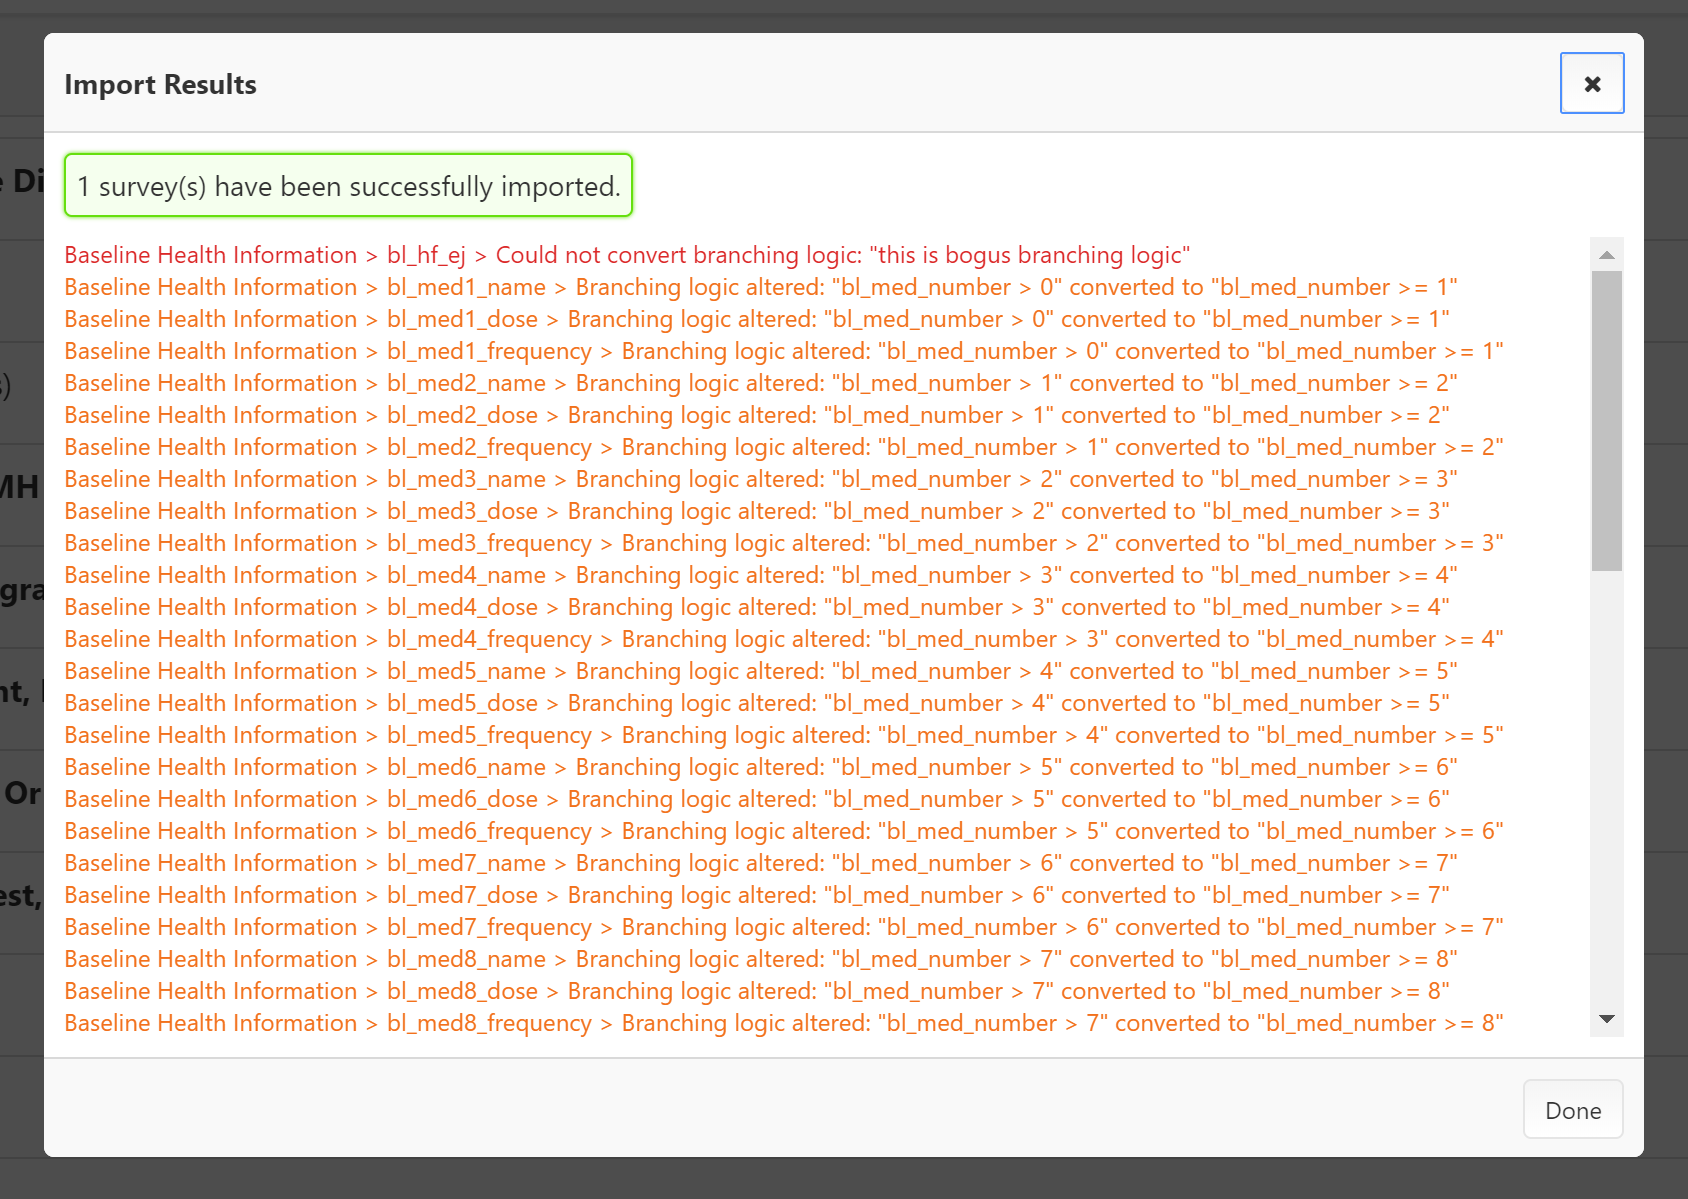This screenshot has height=1199, width=1688.
Task: Select the bl_med2_dose branching logic line
Action: pyautogui.click(x=756, y=416)
